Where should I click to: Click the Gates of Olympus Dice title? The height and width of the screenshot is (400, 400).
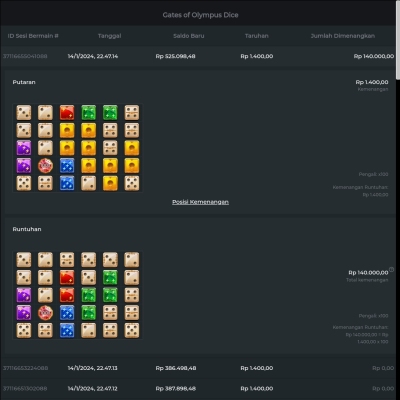(200, 15)
